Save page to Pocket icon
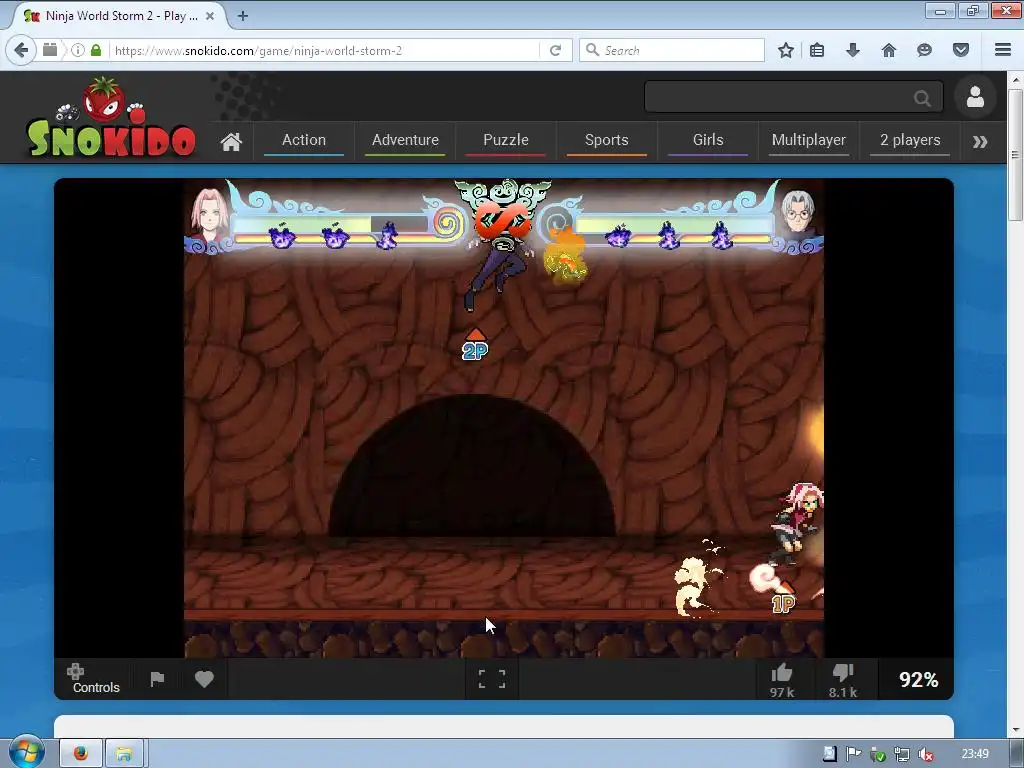Screen dimensions: 1024x768 coord(961,50)
